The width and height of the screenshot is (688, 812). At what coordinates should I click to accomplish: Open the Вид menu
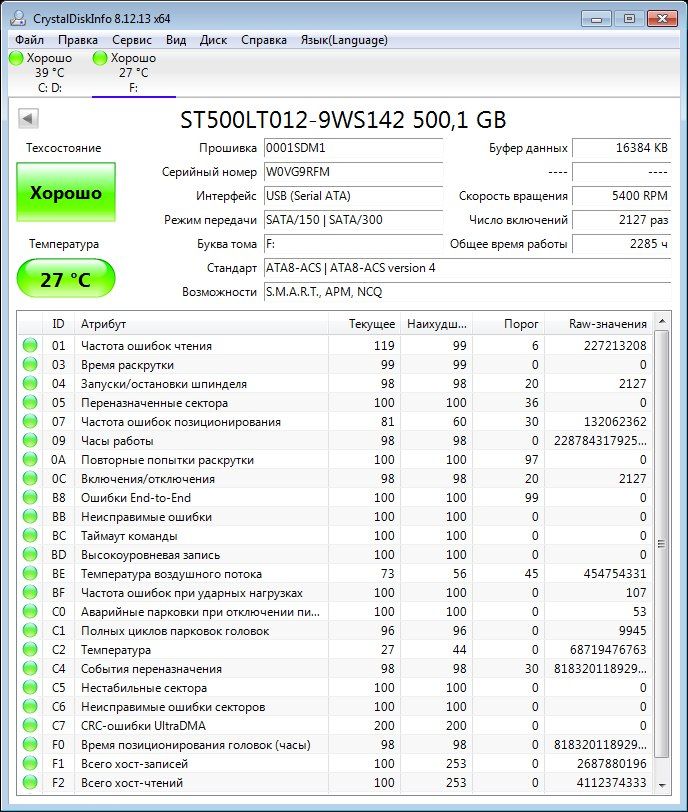176,40
